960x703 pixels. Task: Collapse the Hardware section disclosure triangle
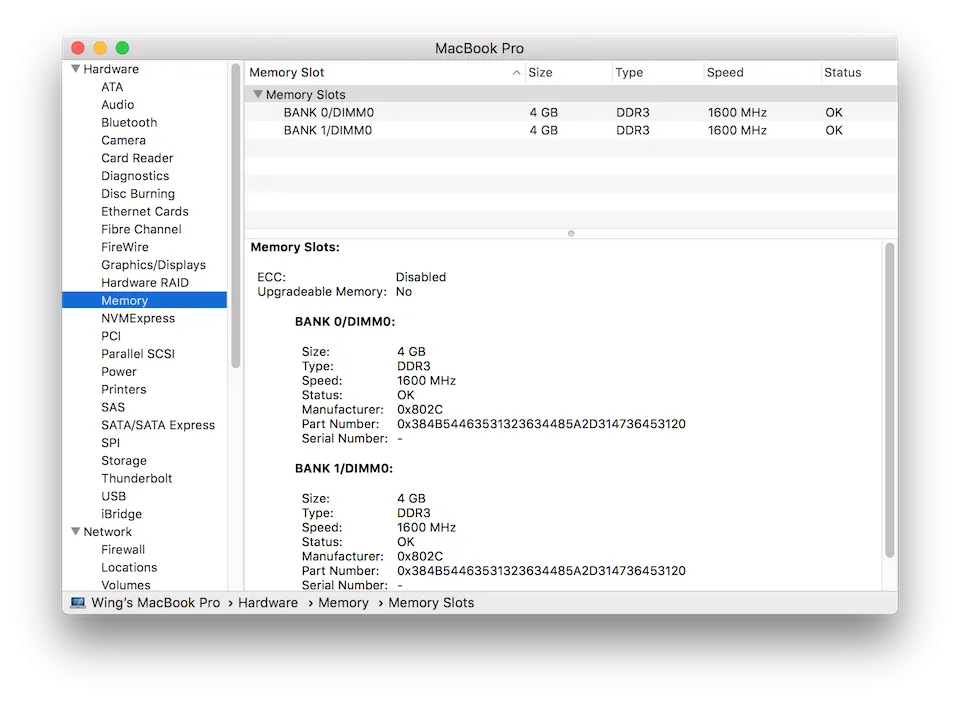pos(75,68)
